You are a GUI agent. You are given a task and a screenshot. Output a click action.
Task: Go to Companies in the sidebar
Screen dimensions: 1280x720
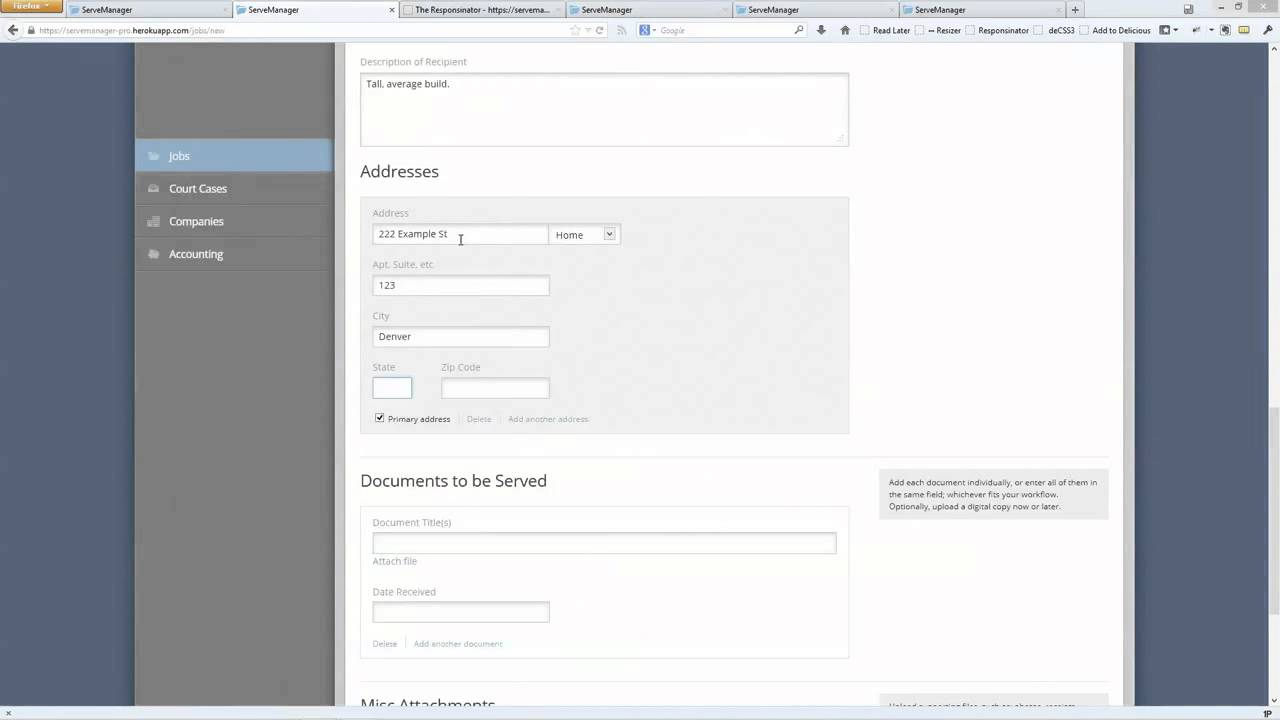click(x=233, y=221)
